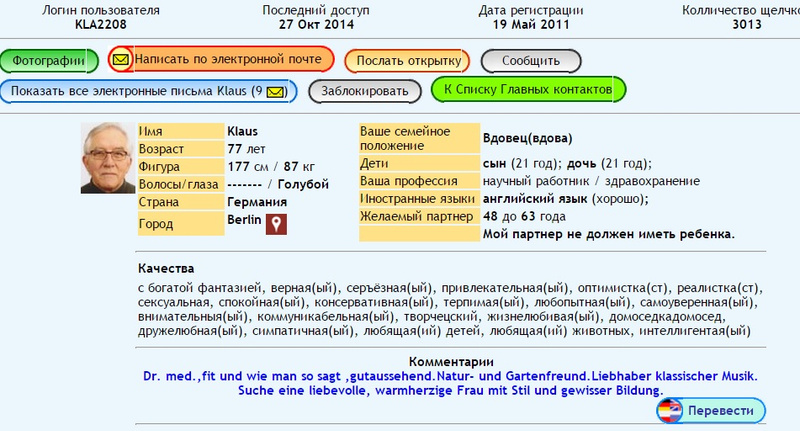Image resolution: width=800 pixels, height=431 pixels.
Task: Click envelope icon in Показать все письма button
Action: pyautogui.click(x=276, y=92)
